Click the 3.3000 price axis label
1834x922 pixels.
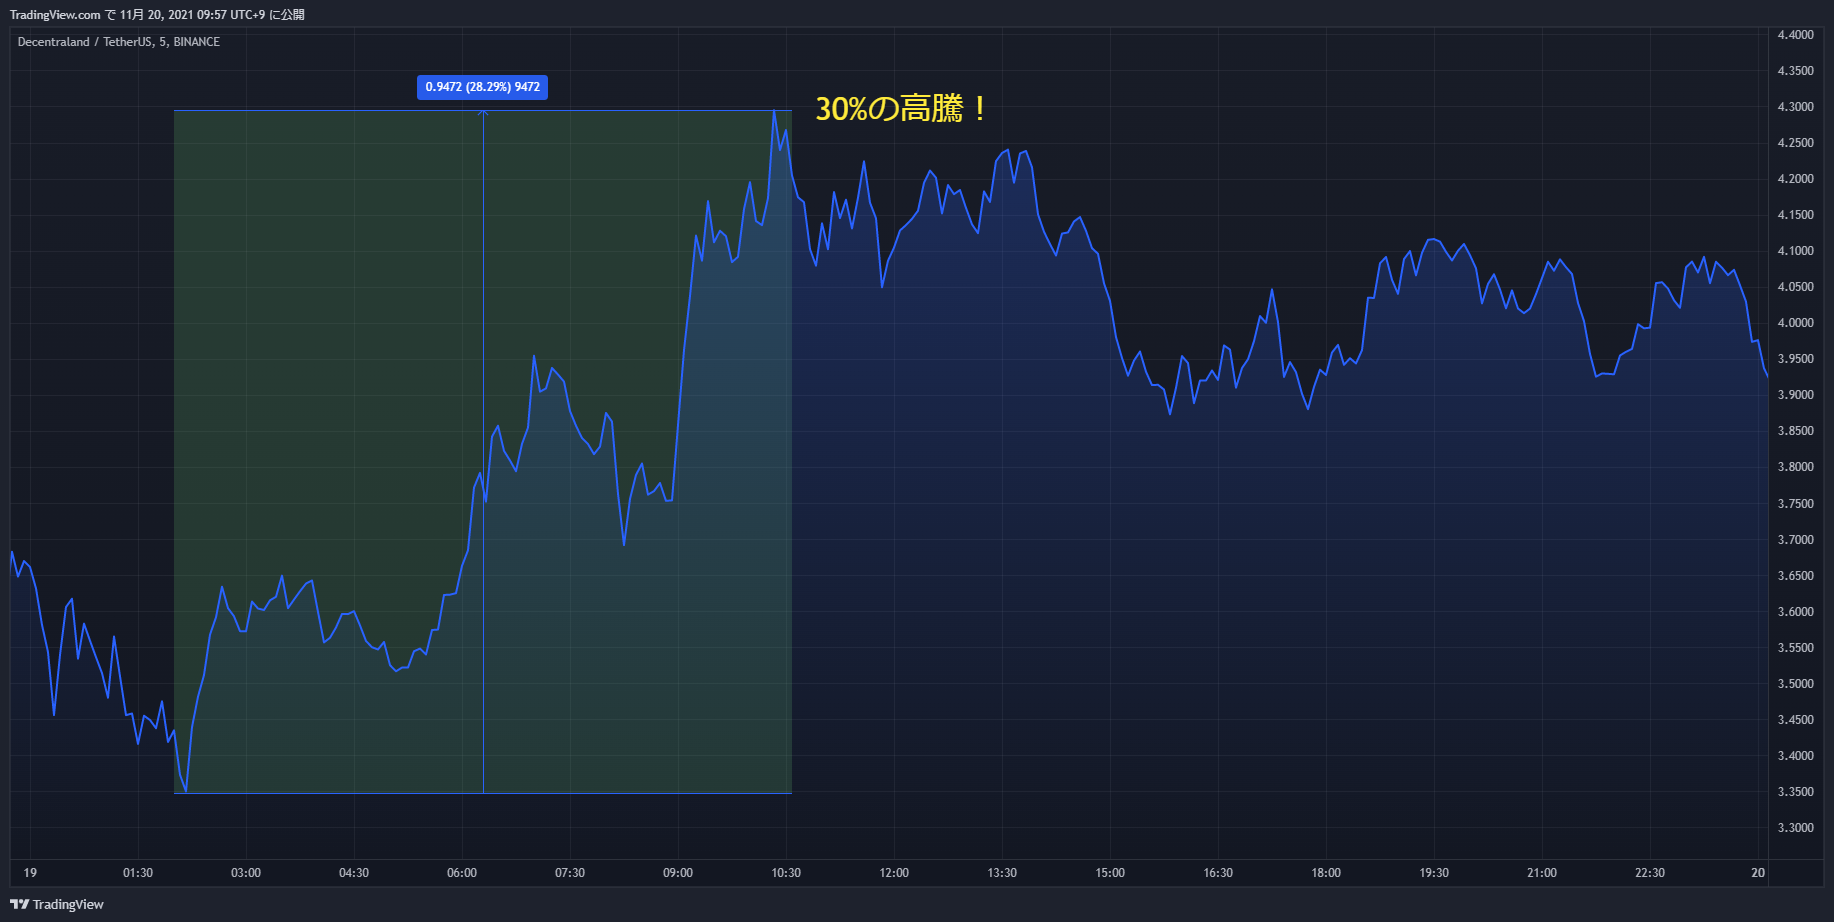coord(1795,828)
